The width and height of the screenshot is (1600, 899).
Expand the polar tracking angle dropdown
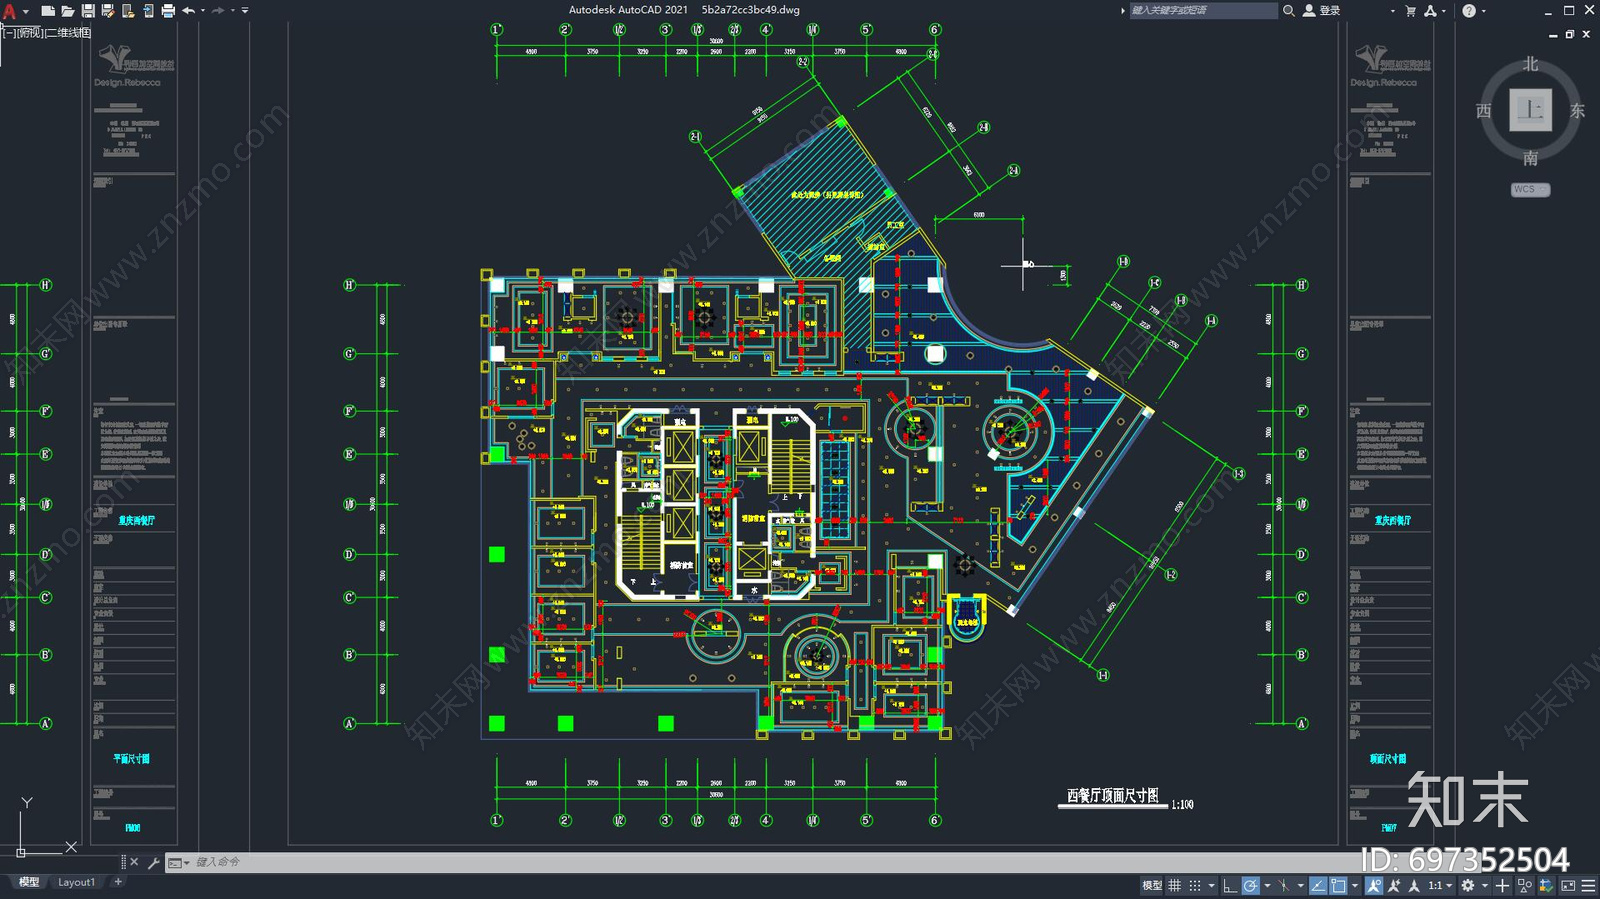(x=1267, y=885)
